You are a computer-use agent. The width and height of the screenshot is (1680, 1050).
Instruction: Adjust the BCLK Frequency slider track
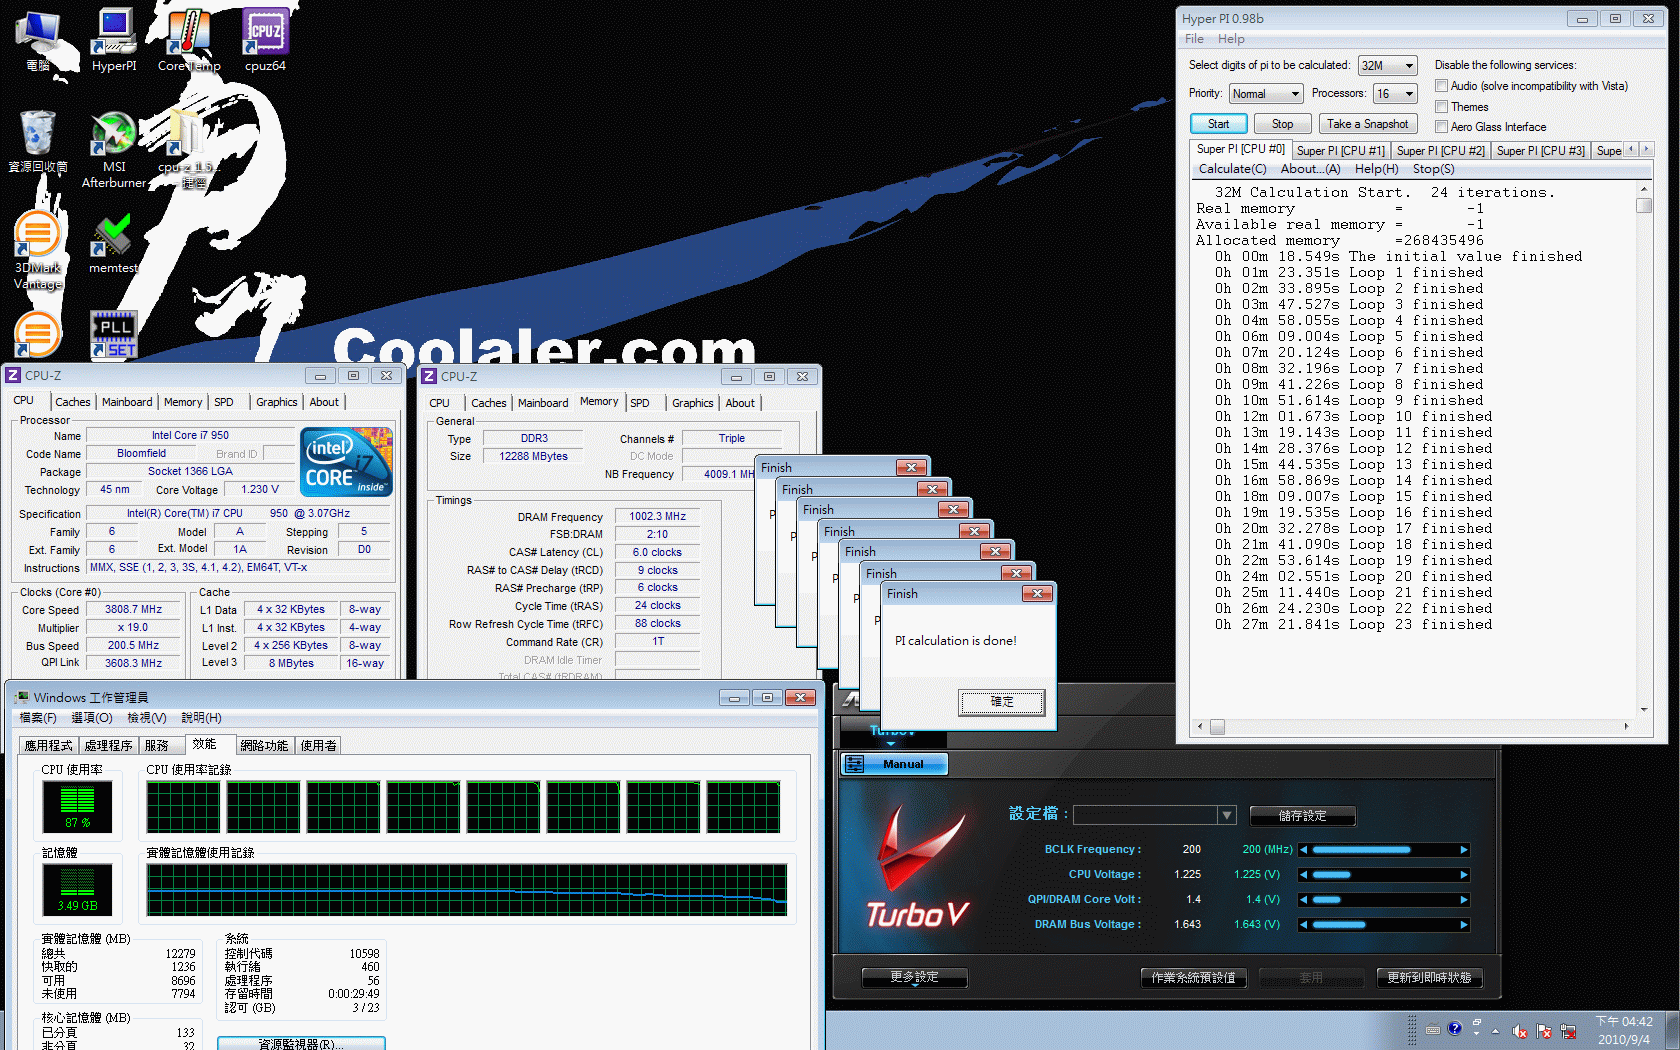(x=1383, y=850)
